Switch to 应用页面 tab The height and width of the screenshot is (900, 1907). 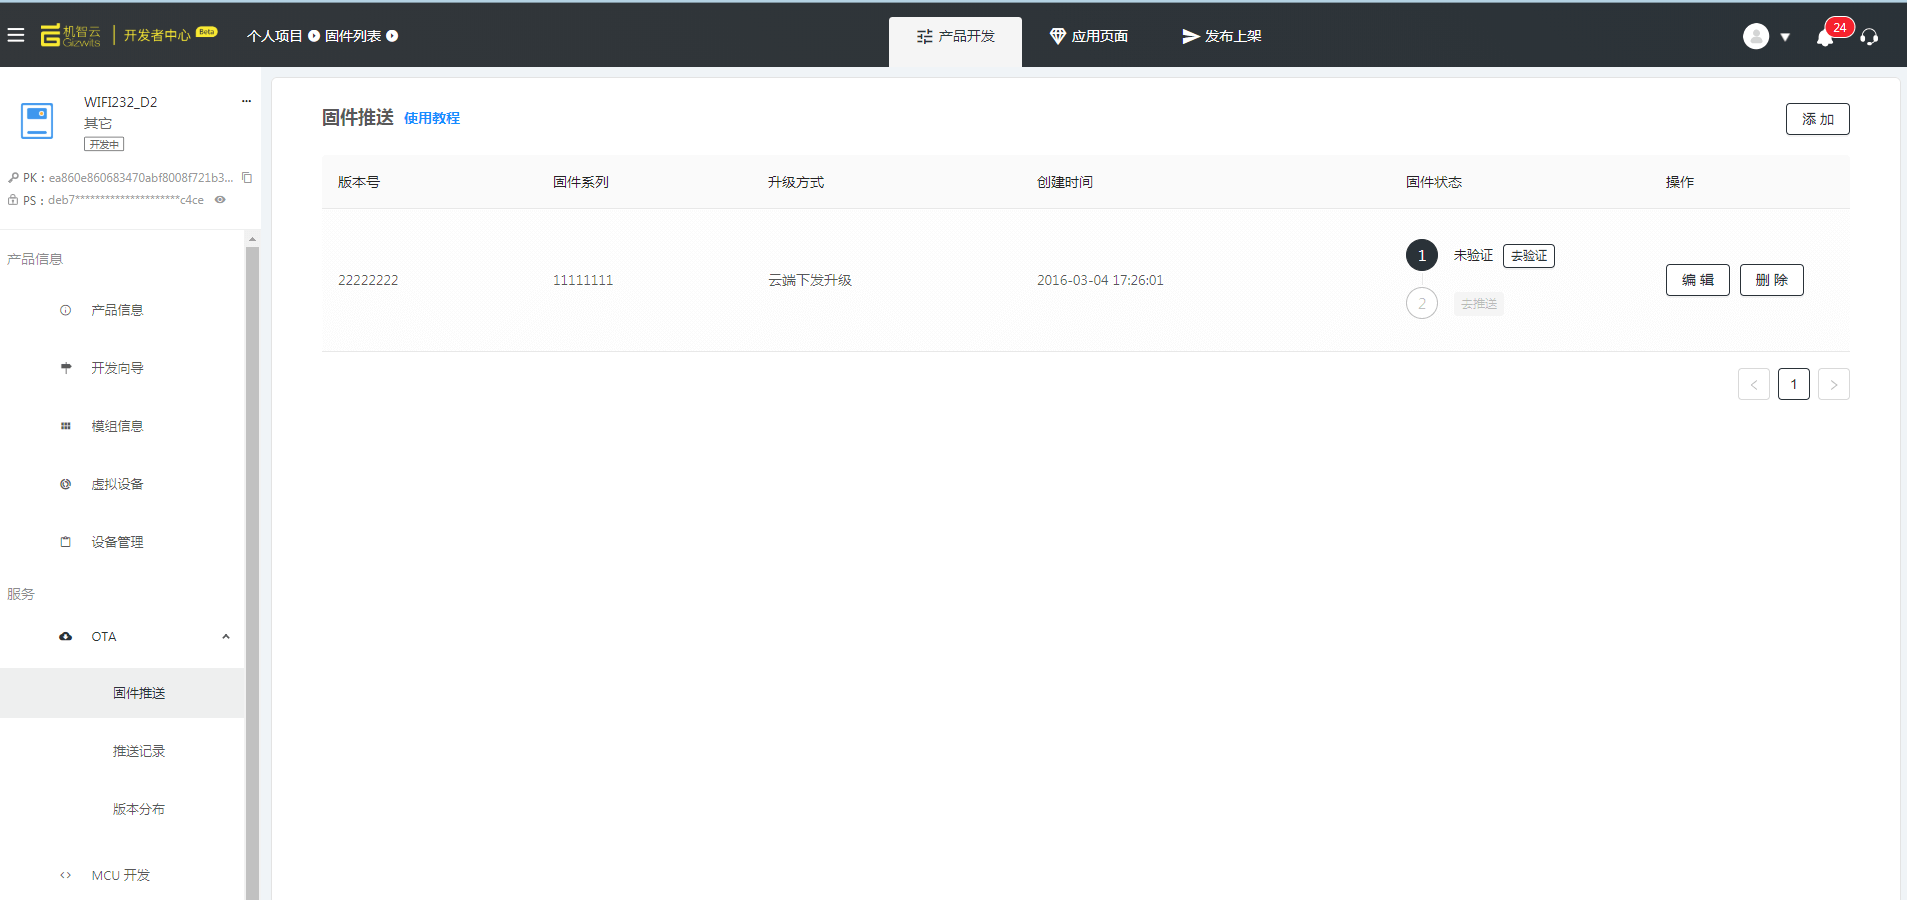[1088, 36]
